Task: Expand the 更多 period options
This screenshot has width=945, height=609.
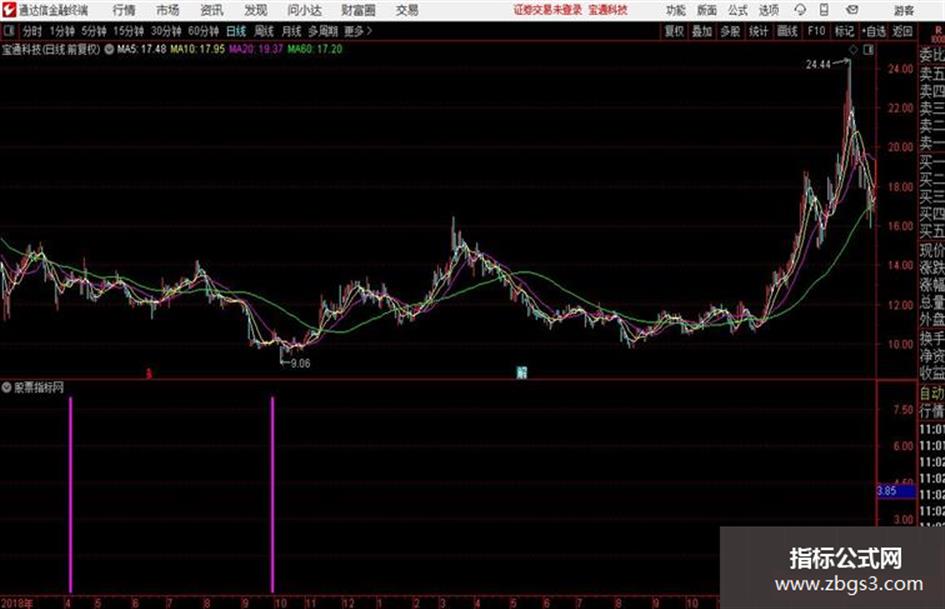Action: click(357, 31)
